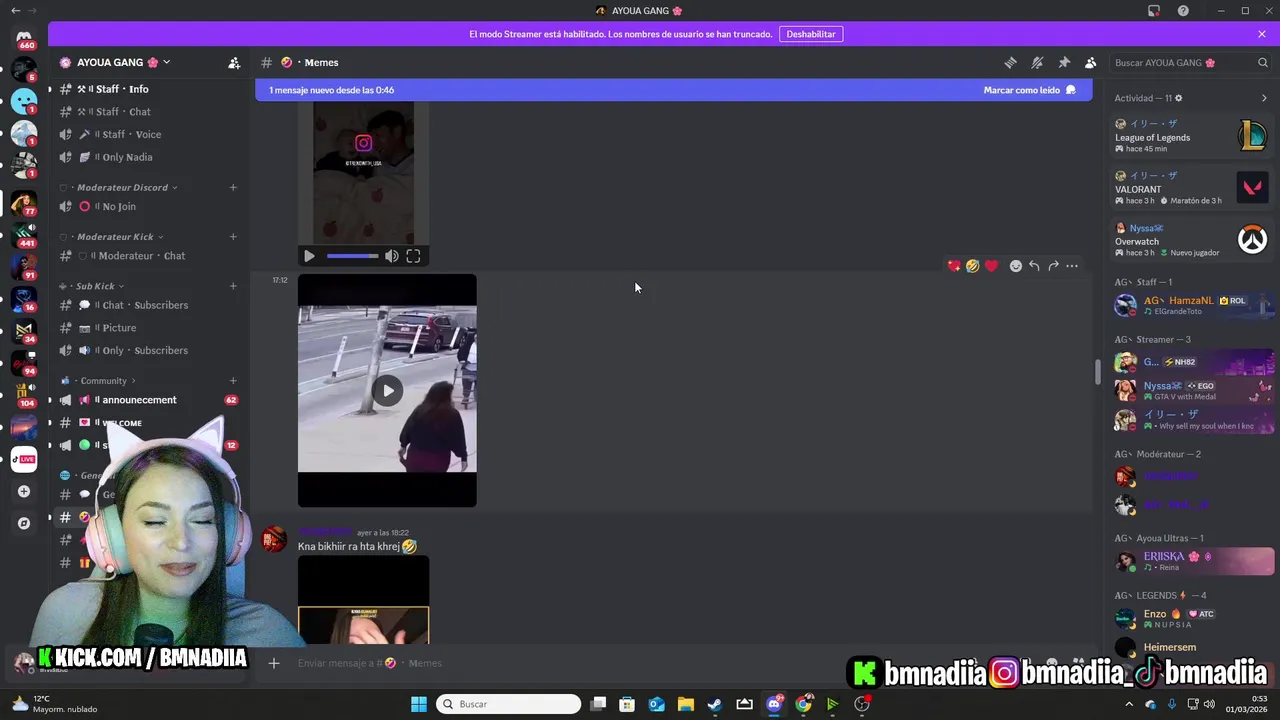
Task: Collapse Community category
Action: point(98,381)
